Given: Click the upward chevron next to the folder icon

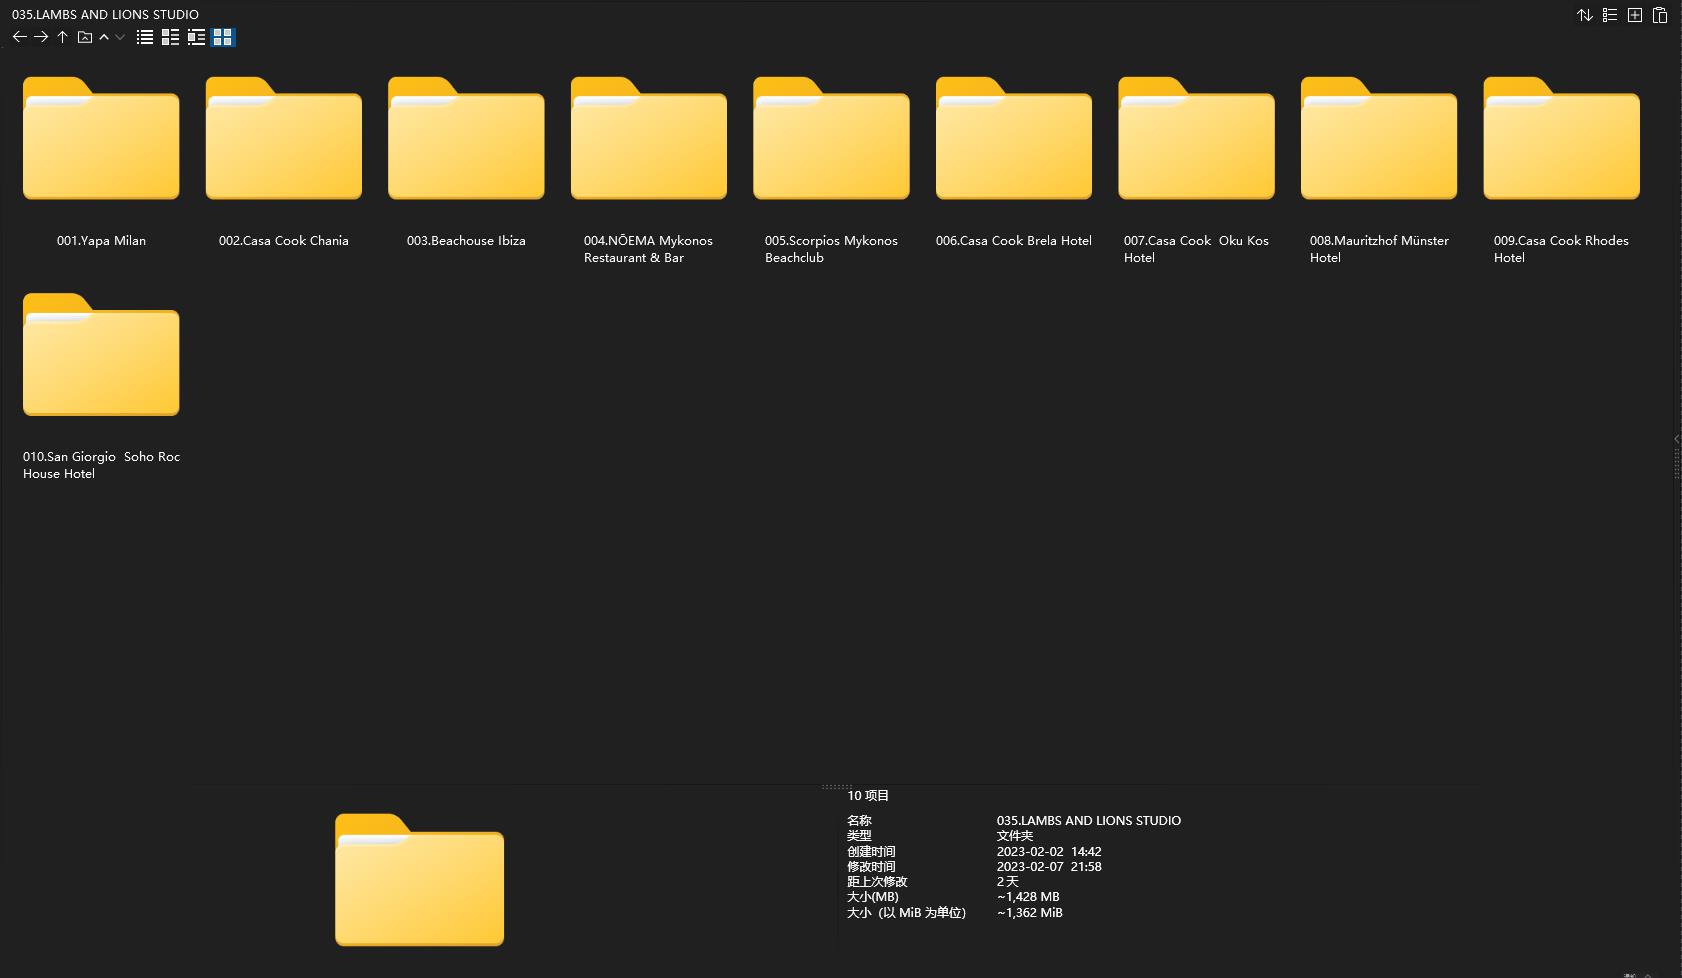Looking at the screenshot, I should (104, 37).
